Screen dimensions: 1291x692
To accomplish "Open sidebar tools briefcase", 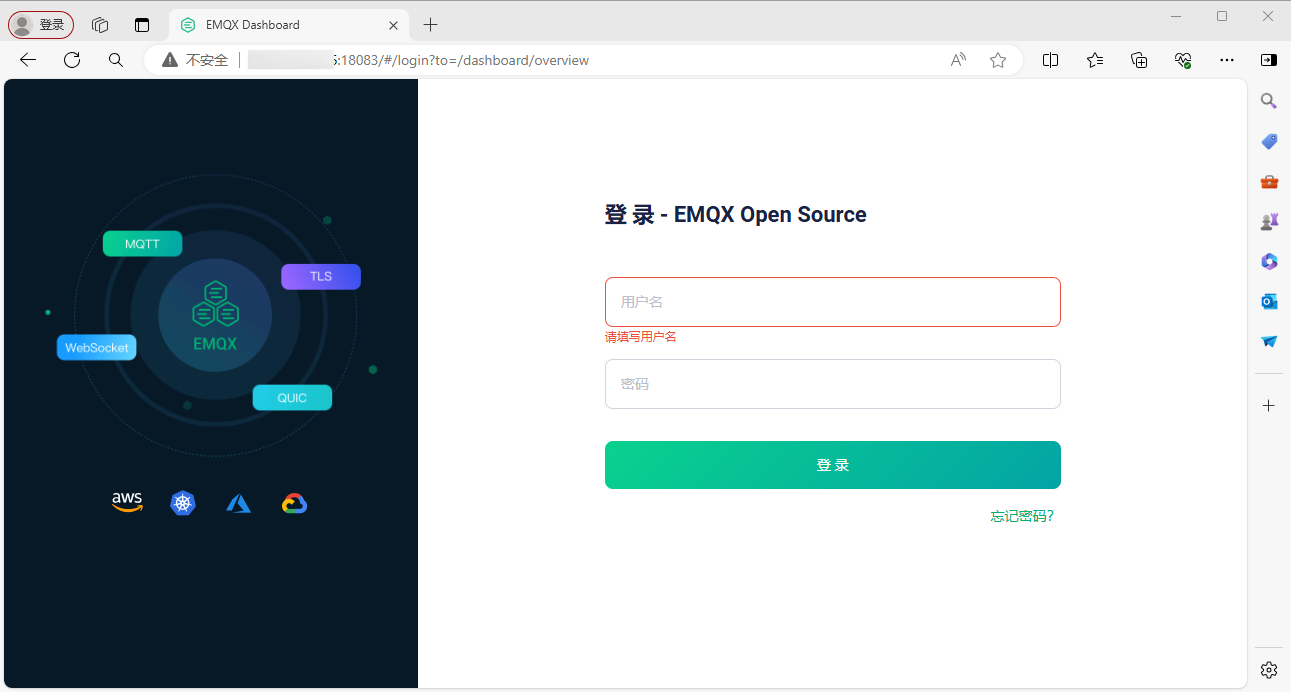I will (1269, 181).
